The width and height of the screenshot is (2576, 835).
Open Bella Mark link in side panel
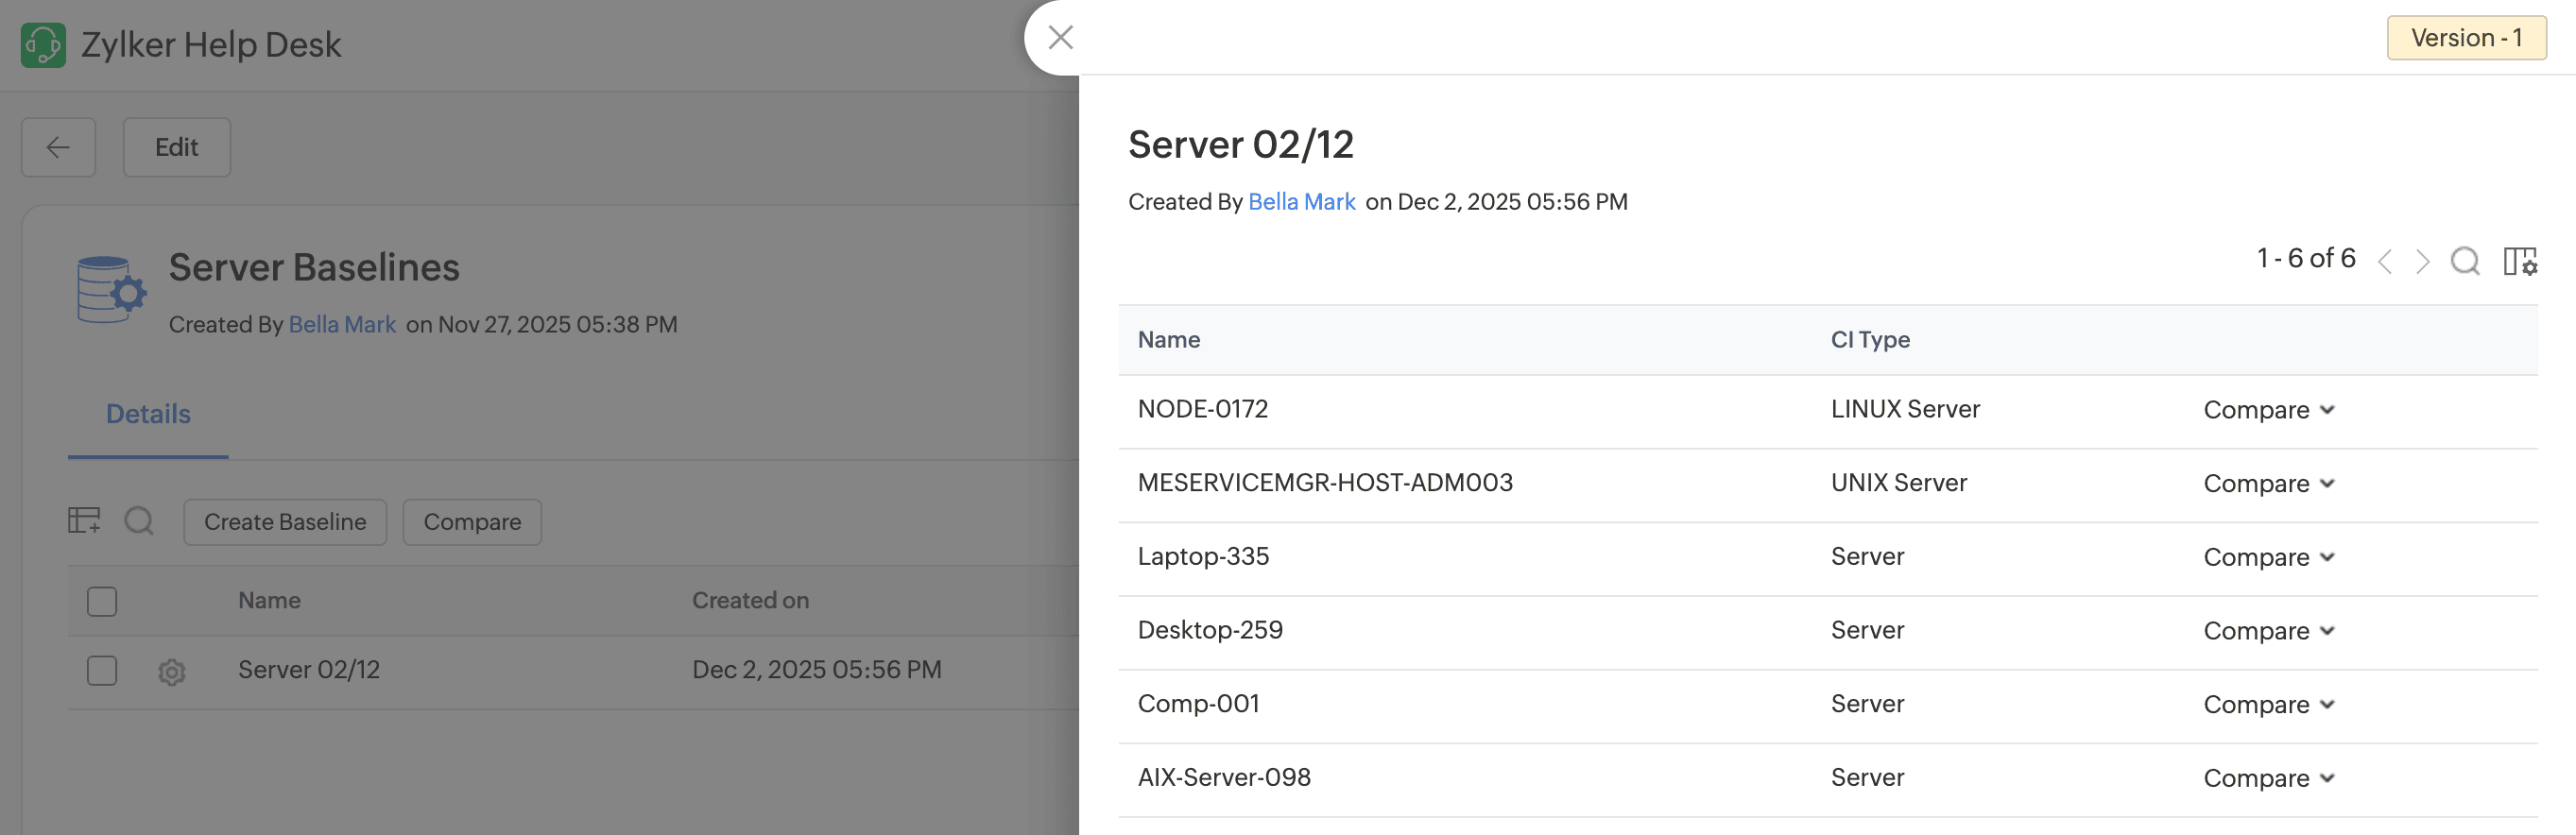point(1301,202)
